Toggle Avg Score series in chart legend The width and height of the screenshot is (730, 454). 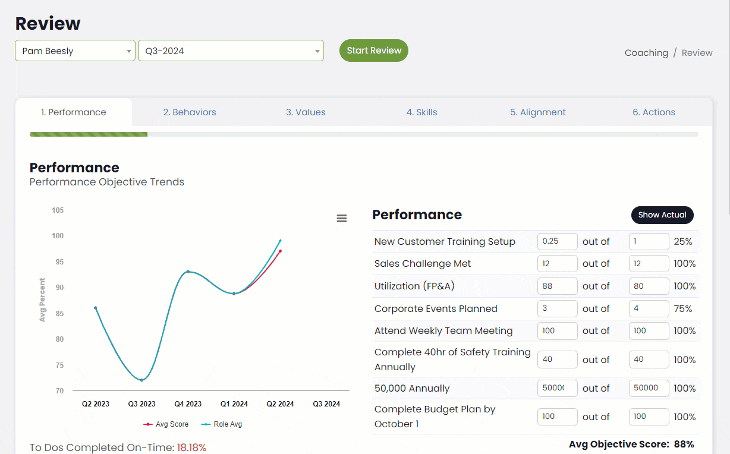coord(166,424)
